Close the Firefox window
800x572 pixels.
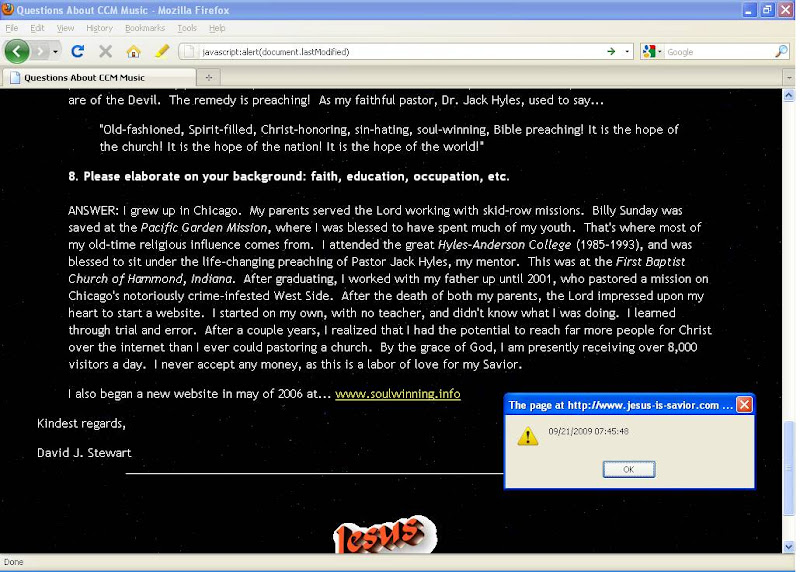786,10
